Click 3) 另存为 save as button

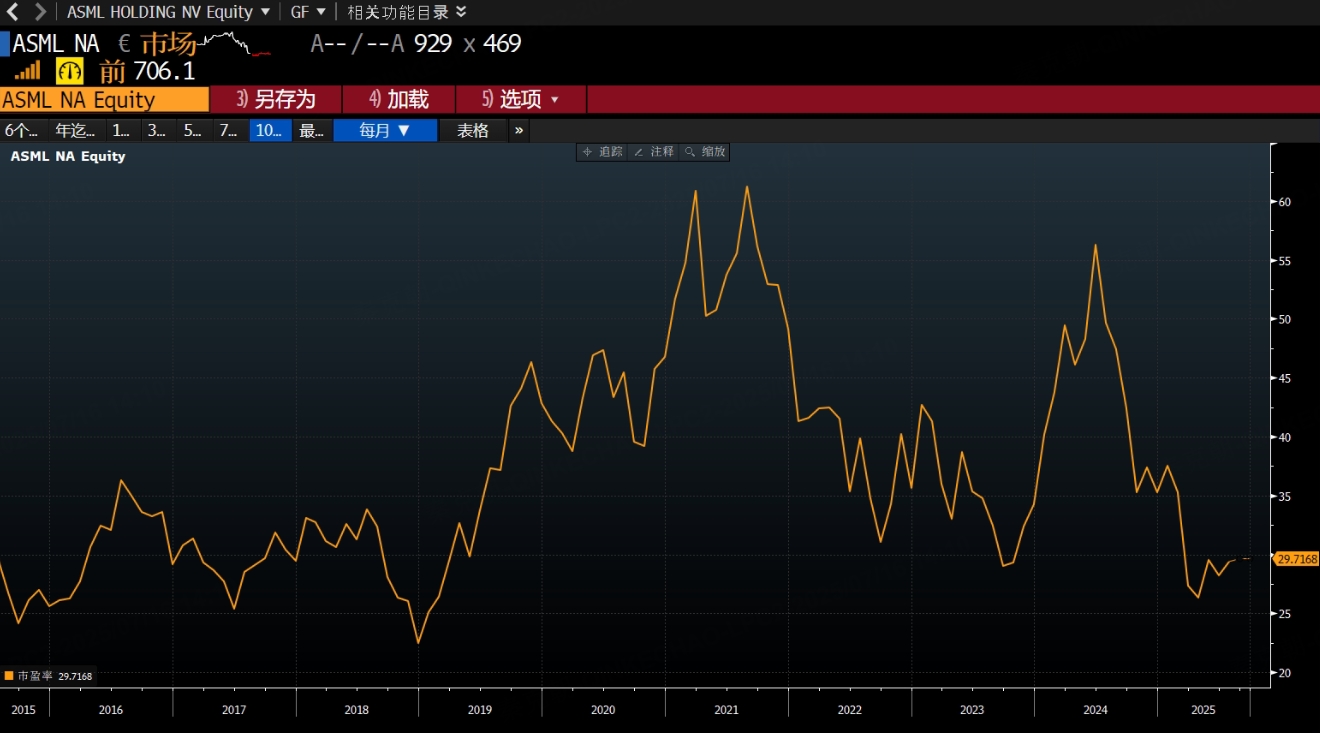(x=276, y=99)
